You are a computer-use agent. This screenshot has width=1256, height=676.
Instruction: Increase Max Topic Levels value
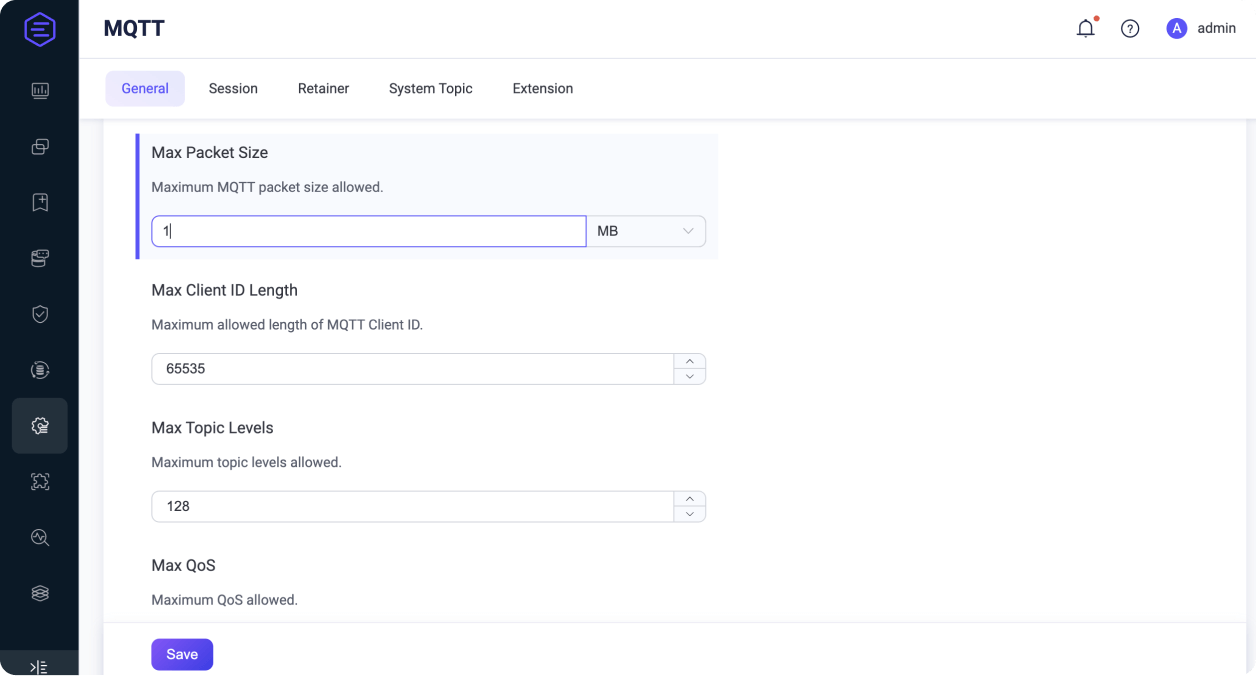690,498
